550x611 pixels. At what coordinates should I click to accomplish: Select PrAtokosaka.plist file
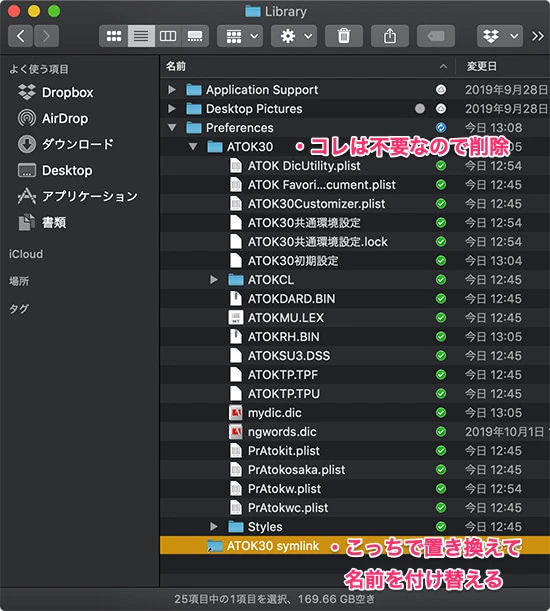click(297, 470)
